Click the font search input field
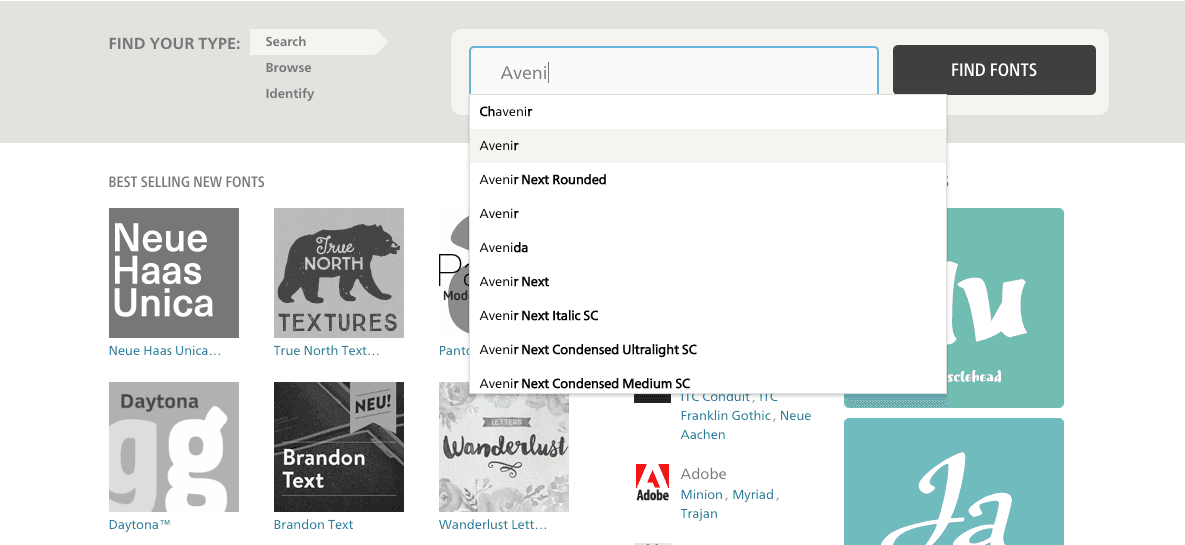1185x545 pixels. (x=673, y=73)
